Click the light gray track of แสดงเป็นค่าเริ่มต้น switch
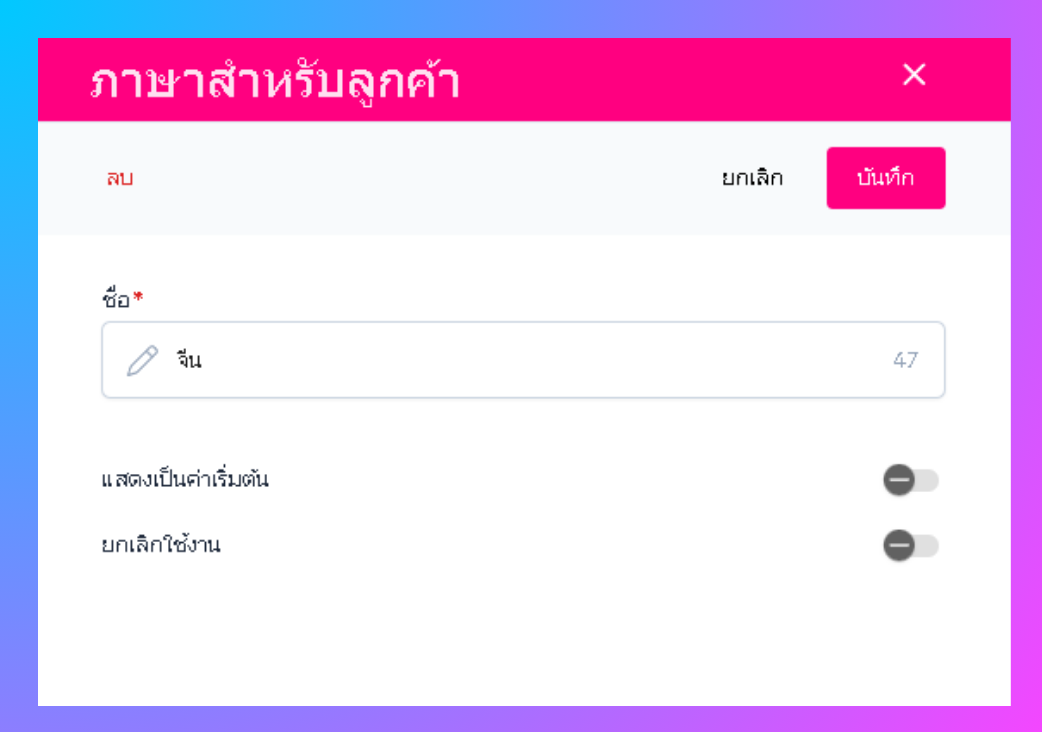Image resolution: width=1042 pixels, height=732 pixels. (929, 481)
